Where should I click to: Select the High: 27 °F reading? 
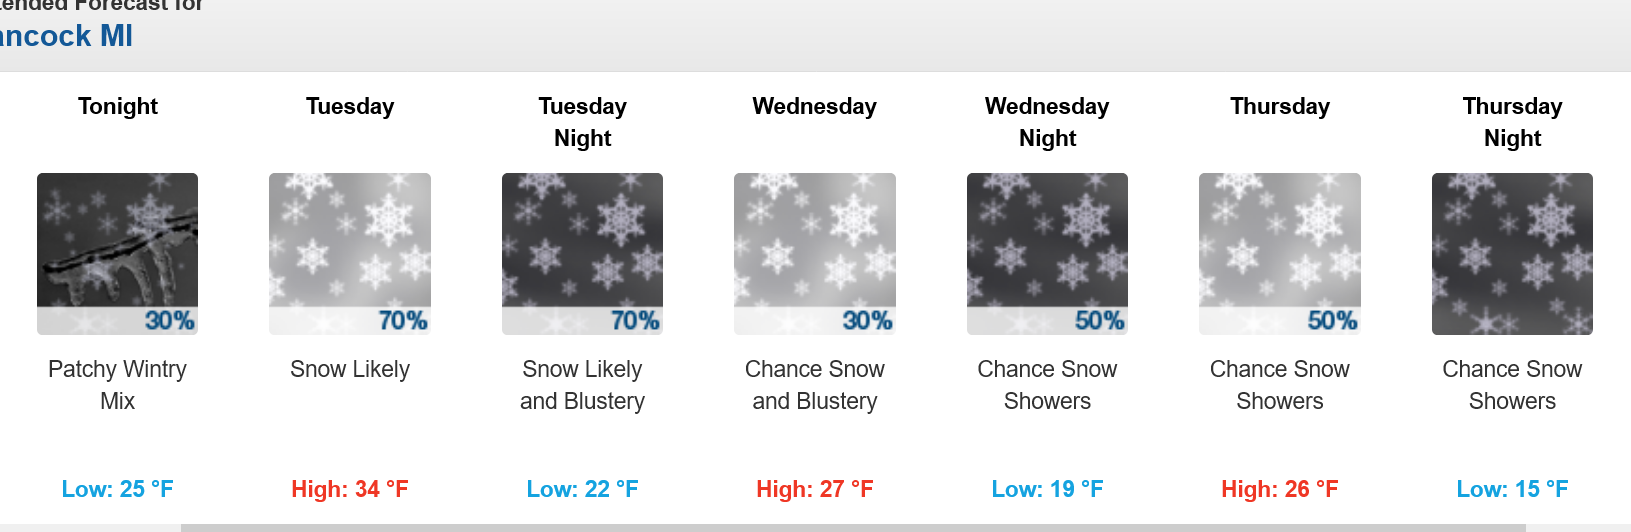coord(815,489)
